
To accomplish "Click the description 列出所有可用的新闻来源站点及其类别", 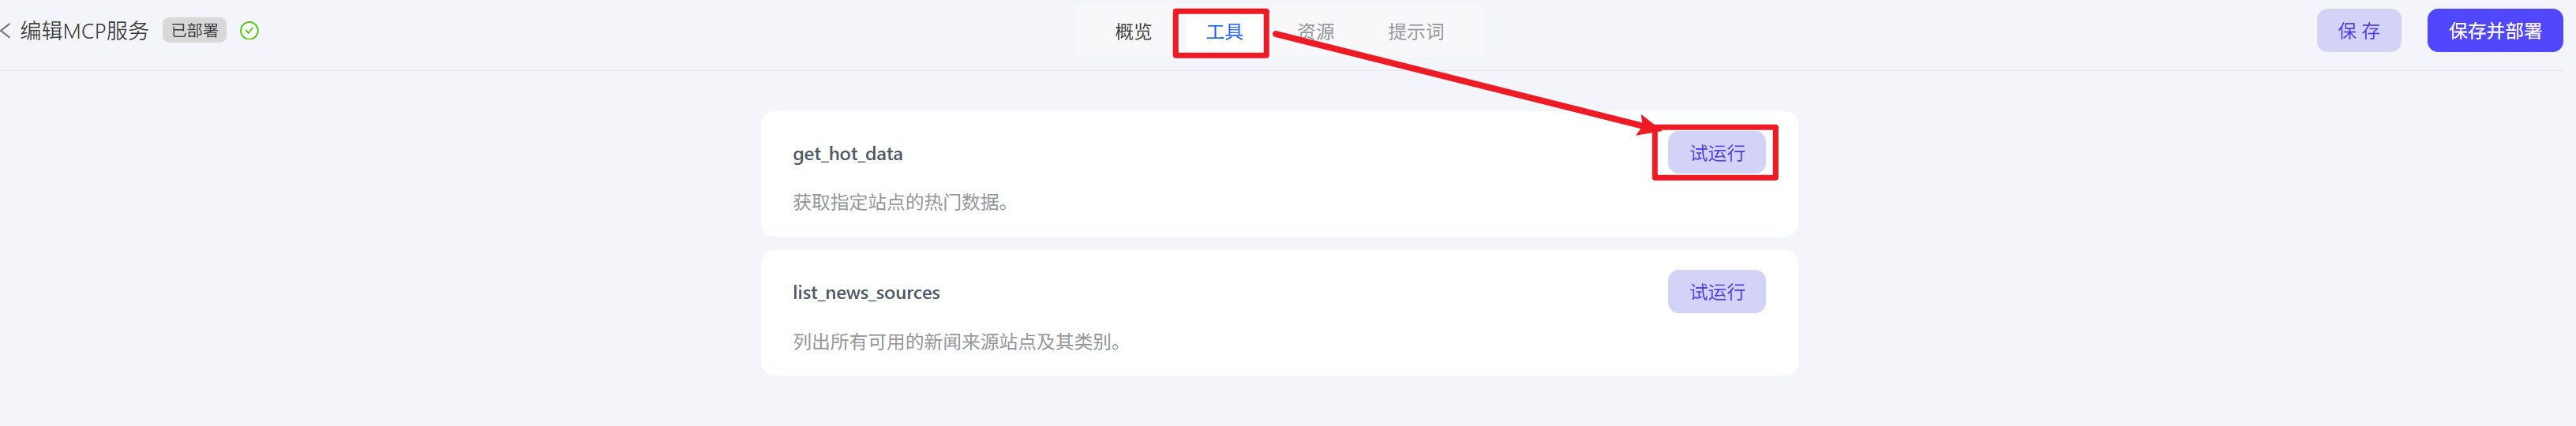I will tap(957, 342).
